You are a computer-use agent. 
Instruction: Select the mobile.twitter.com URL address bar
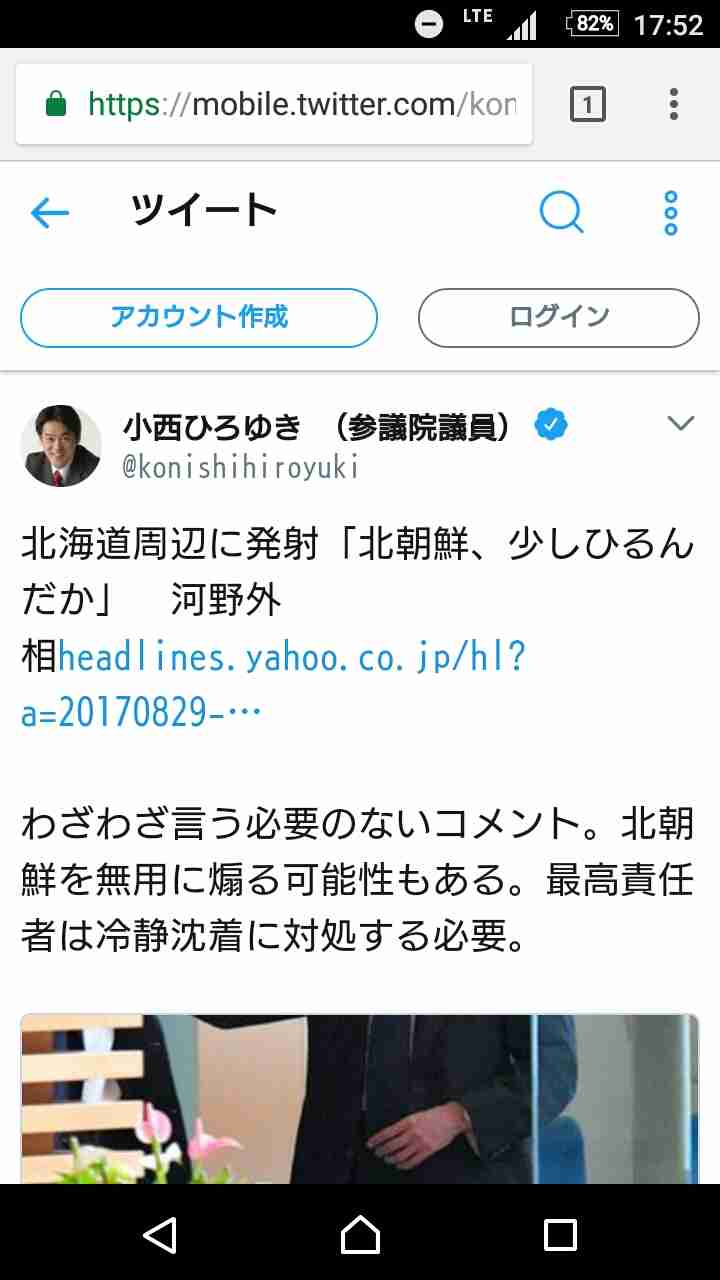274,104
